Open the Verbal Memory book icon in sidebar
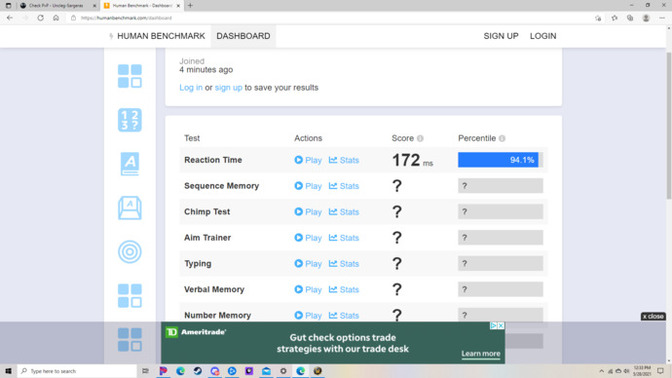This screenshot has height=378, width=672. pos(129,164)
